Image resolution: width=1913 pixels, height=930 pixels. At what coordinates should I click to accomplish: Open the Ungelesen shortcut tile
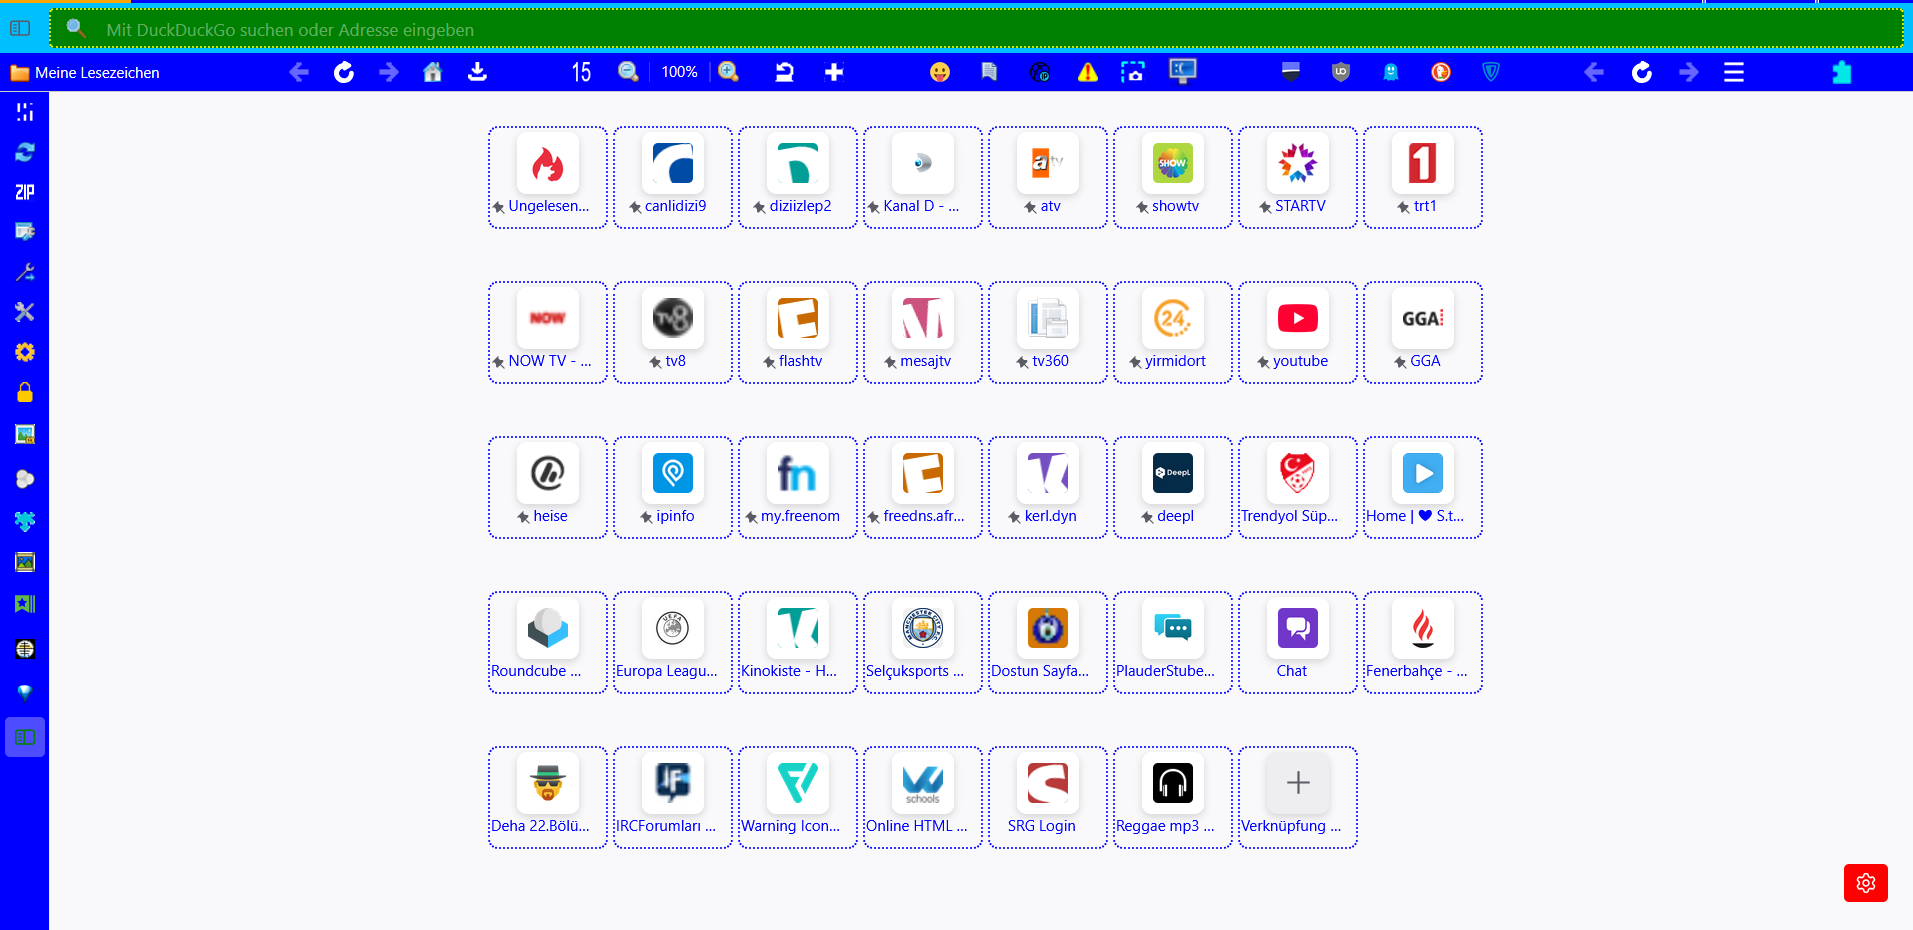[548, 177]
